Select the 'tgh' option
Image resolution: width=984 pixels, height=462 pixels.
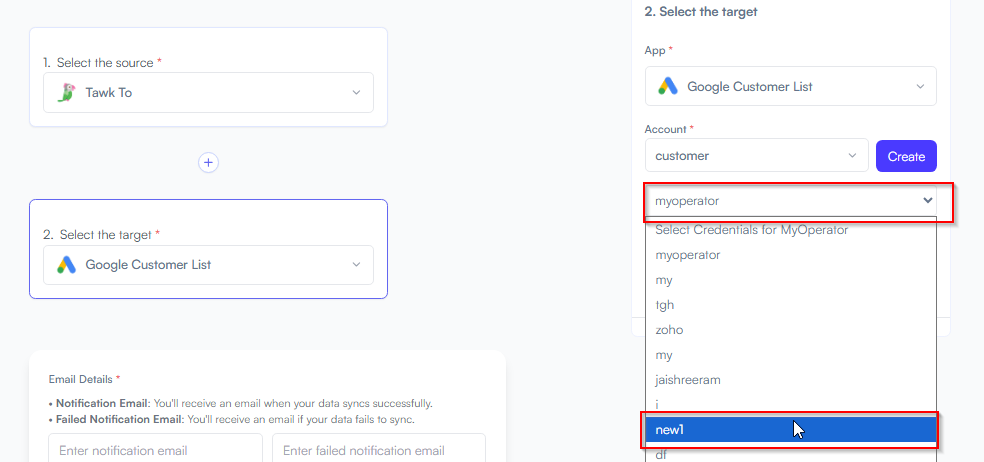click(791, 305)
